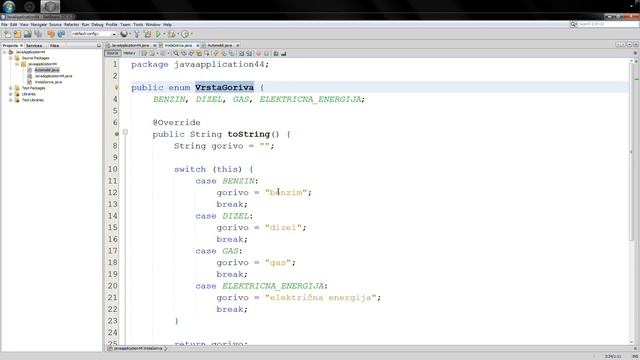Click the Quick Search magnifier icon
This screenshot has width=640, height=360.
coord(573,24)
